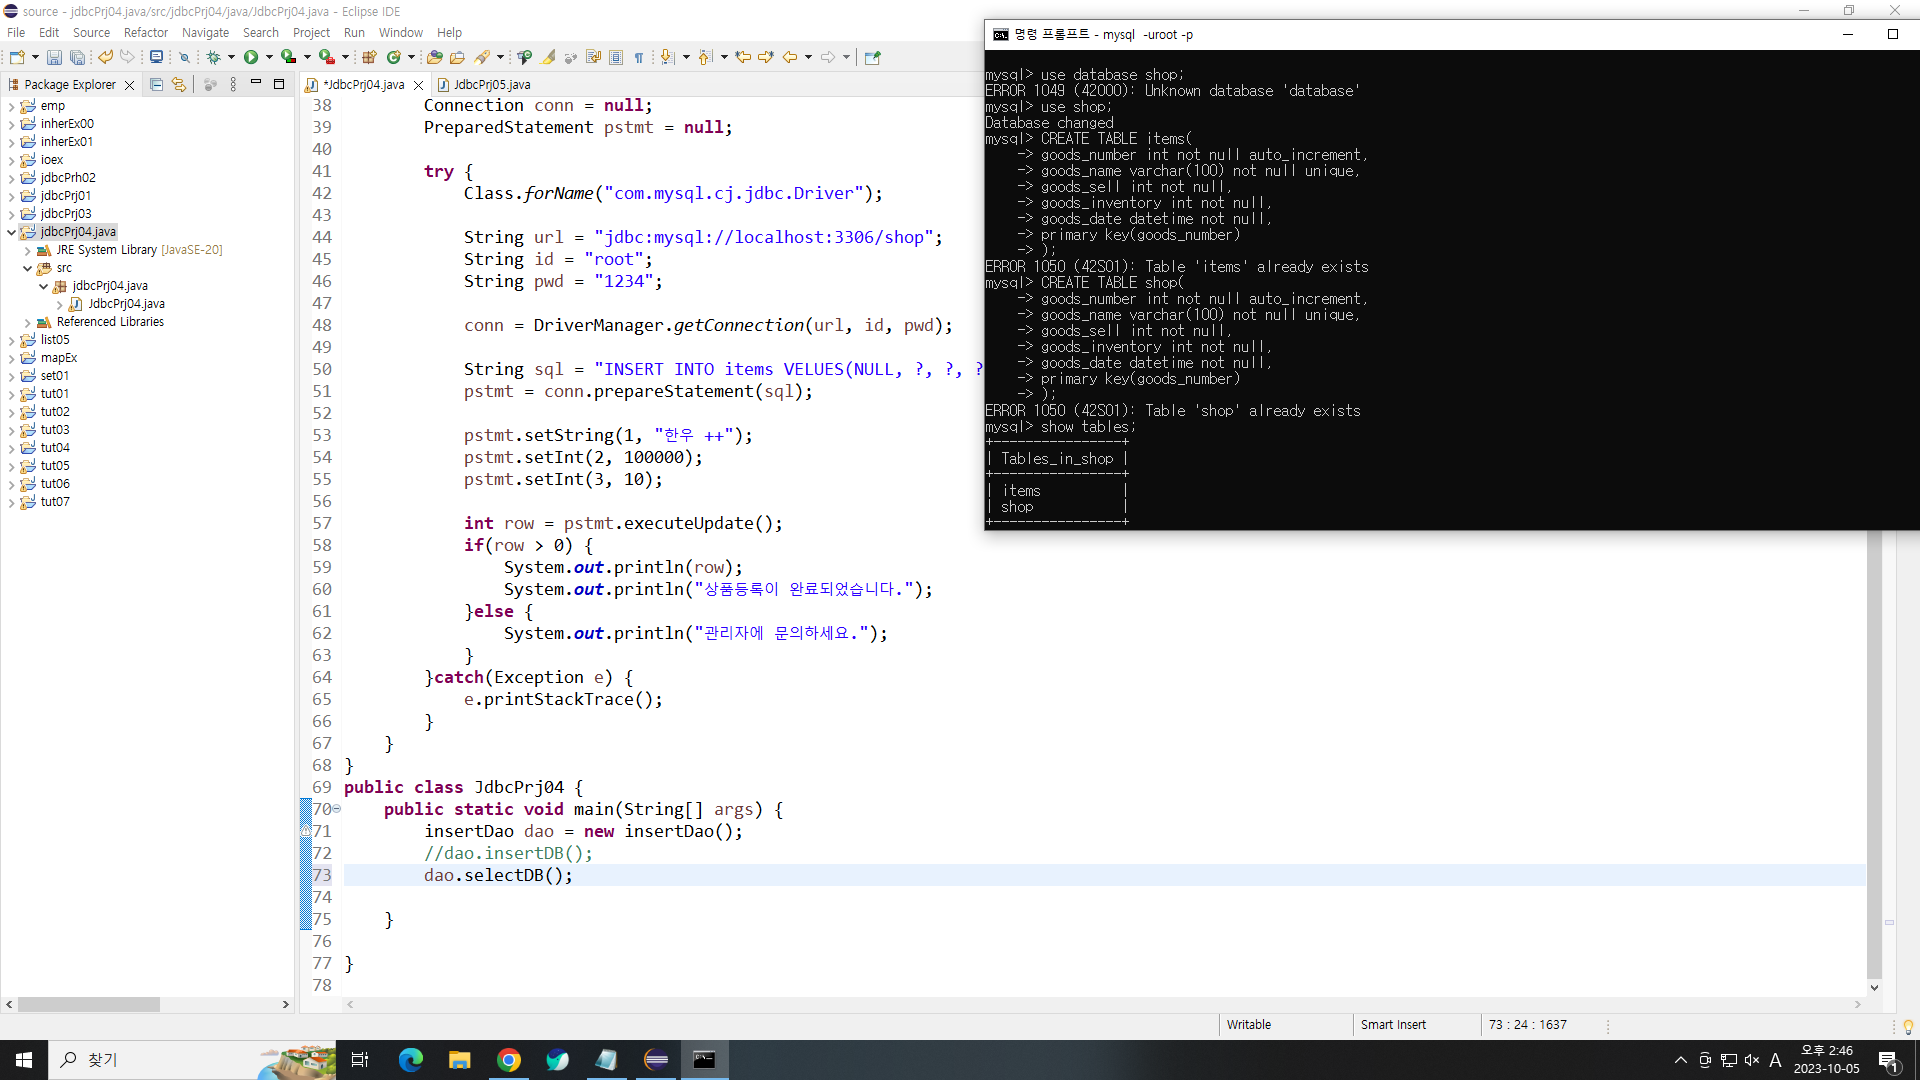The image size is (1920, 1080).
Task: Click Show Whitespace Characters pilcrow icon
Action: point(639,57)
